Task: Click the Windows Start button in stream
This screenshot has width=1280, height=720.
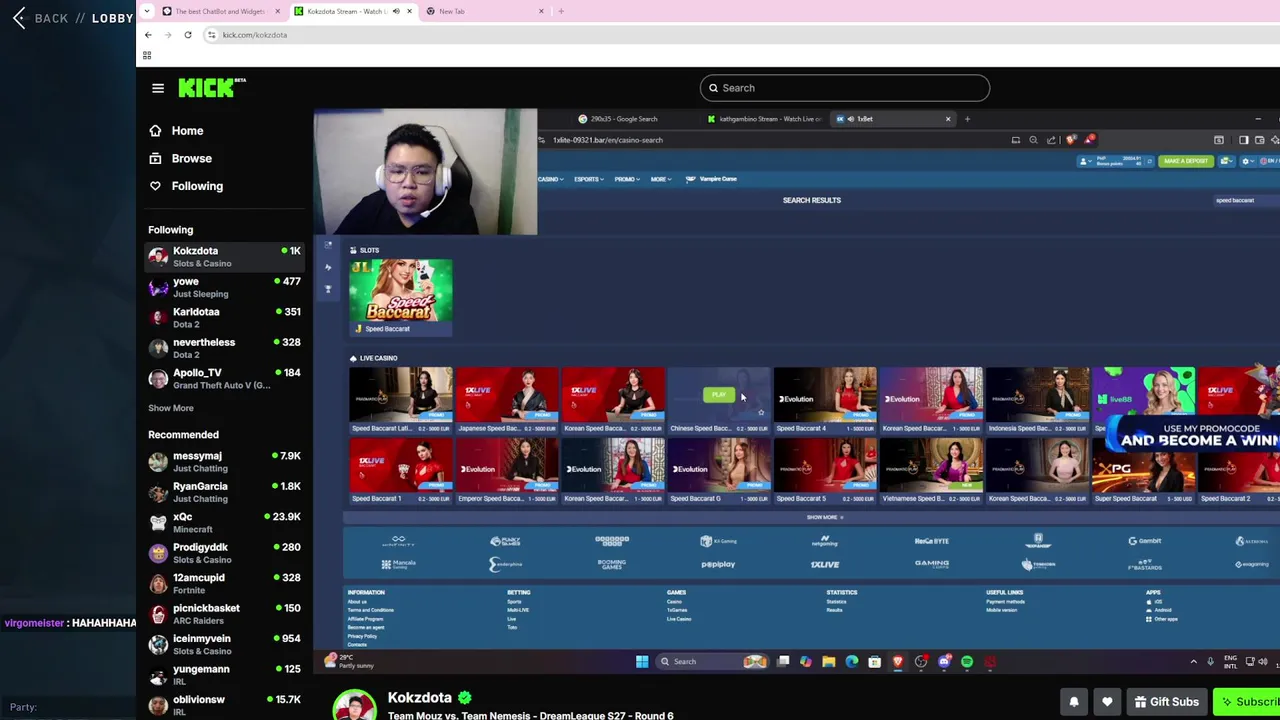Action: (642, 661)
